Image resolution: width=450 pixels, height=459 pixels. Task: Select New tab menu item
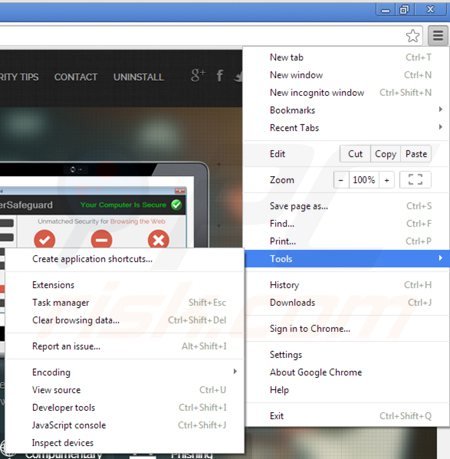pyautogui.click(x=347, y=57)
